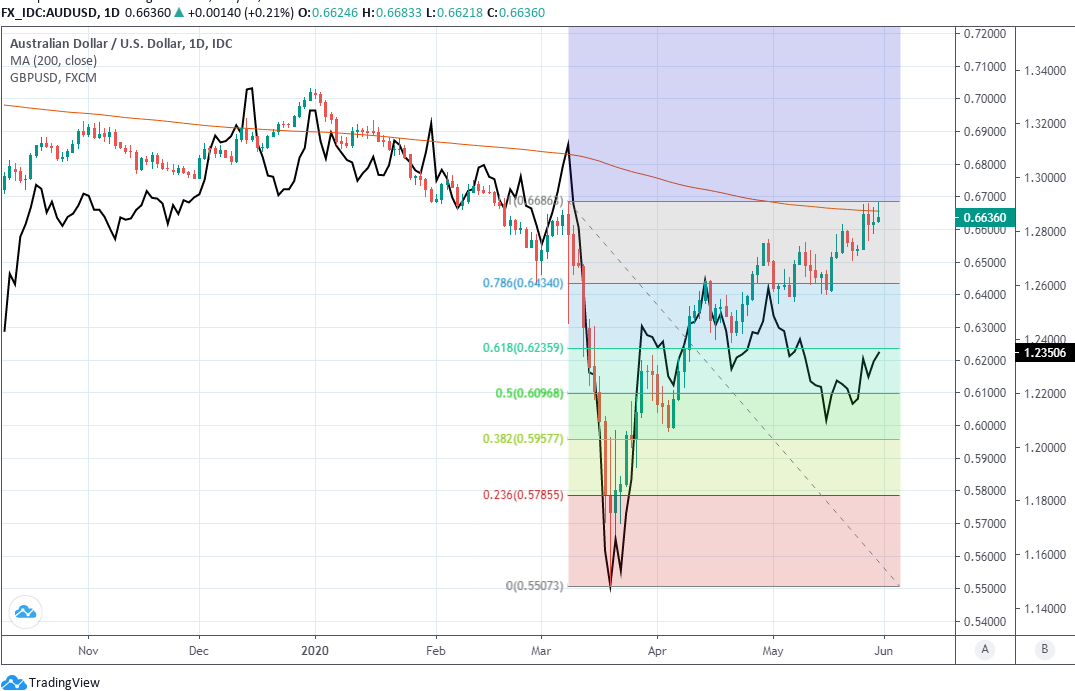The width and height of the screenshot is (1075, 691).
Task: Select the 0.236 Fibonacci level label
Action: tap(523, 495)
